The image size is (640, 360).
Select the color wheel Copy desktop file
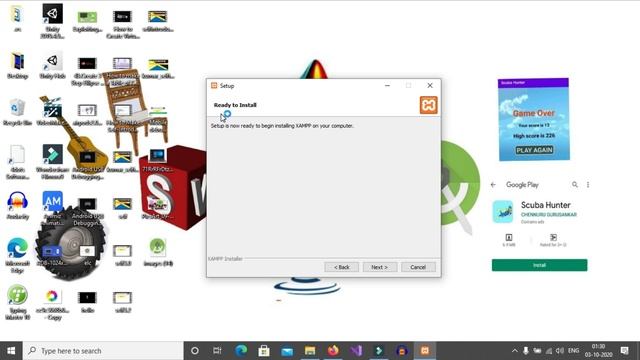point(52,304)
